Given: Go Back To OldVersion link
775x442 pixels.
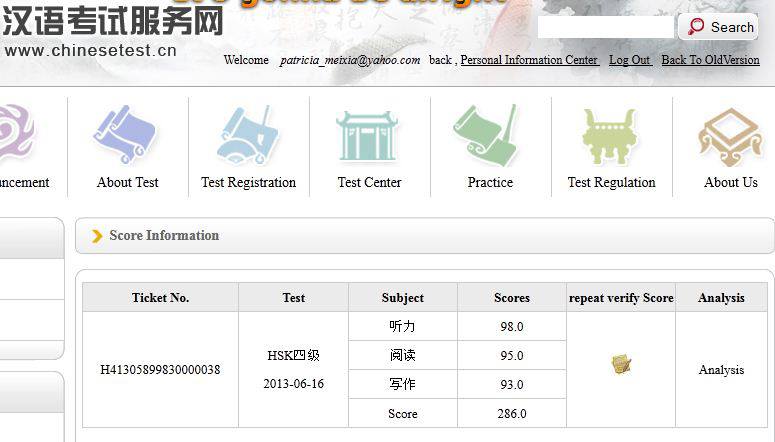Looking at the screenshot, I should tap(710, 60).
